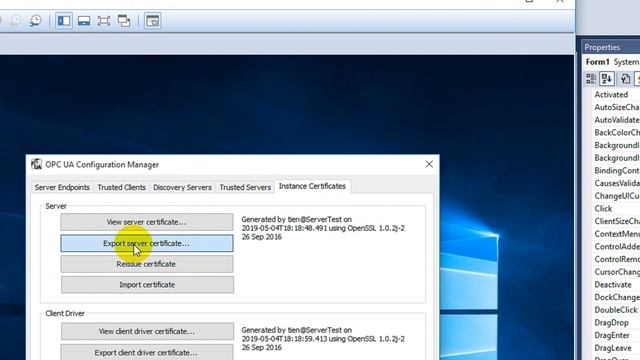Select the DragDrop event row
Screen dimensions: 640x360
[611, 322]
